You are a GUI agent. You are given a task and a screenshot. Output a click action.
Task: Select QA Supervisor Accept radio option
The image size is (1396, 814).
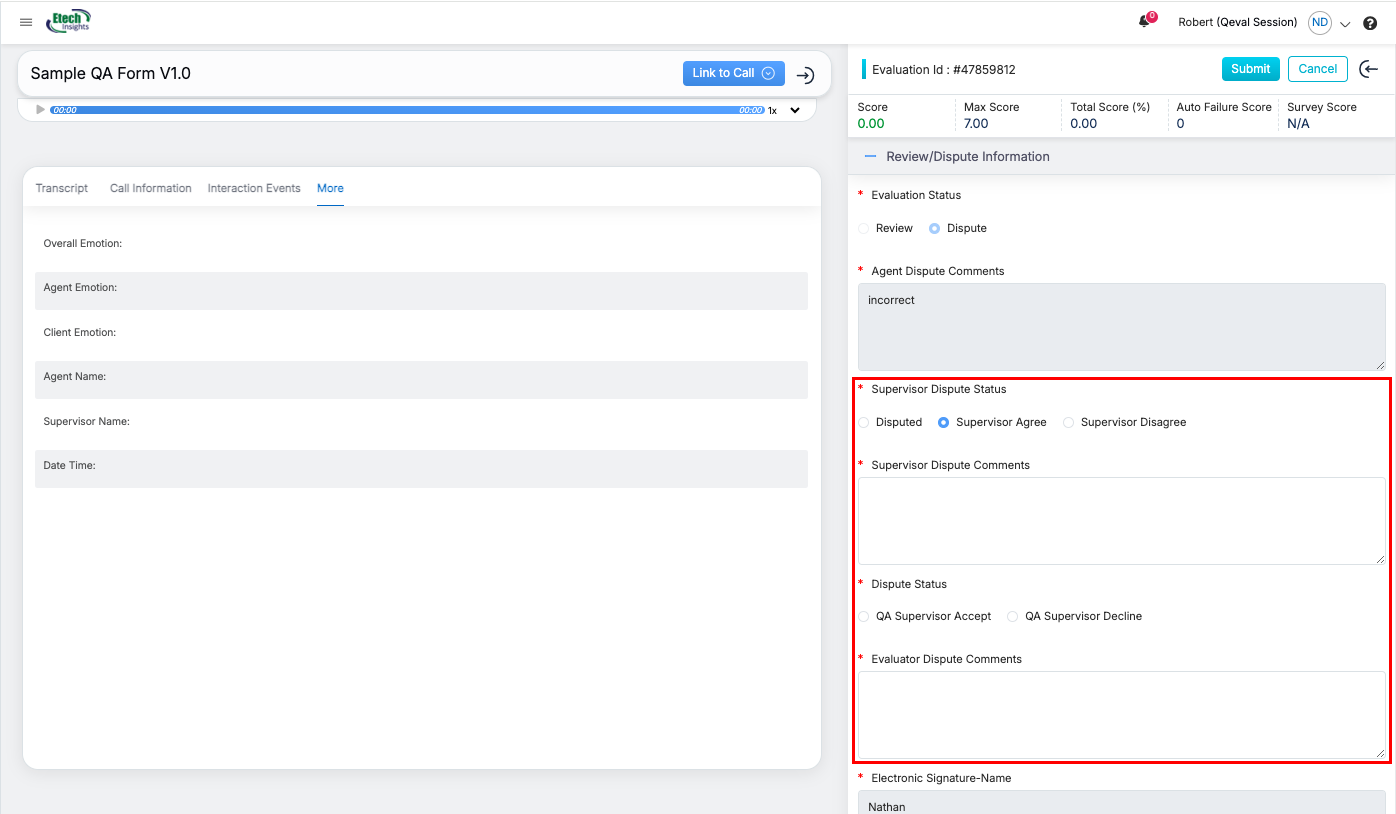864,617
